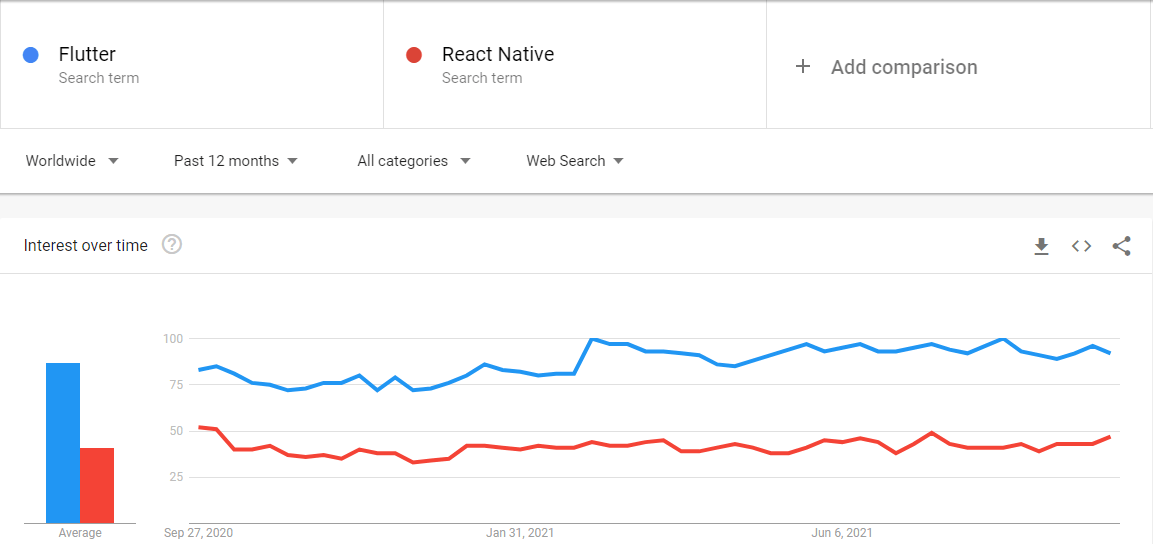This screenshot has width=1153, height=544.
Task: Share the Interest over time chart
Action: tap(1121, 246)
